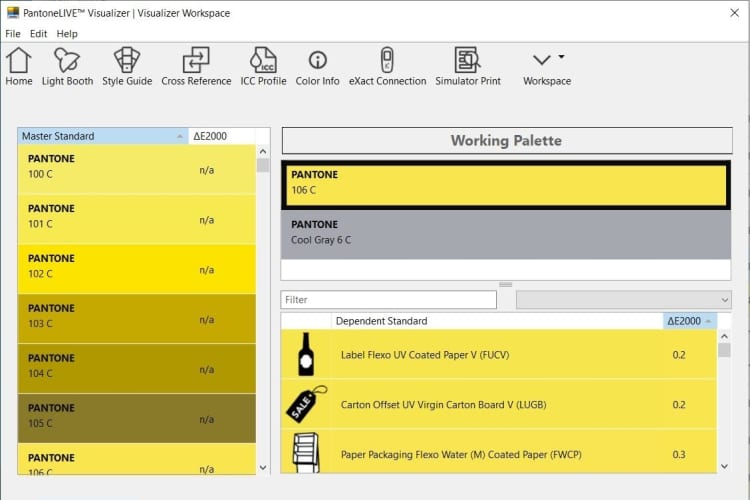Sort by Master Standard column header
Viewport: 750px width, 500px height.
click(x=103, y=136)
